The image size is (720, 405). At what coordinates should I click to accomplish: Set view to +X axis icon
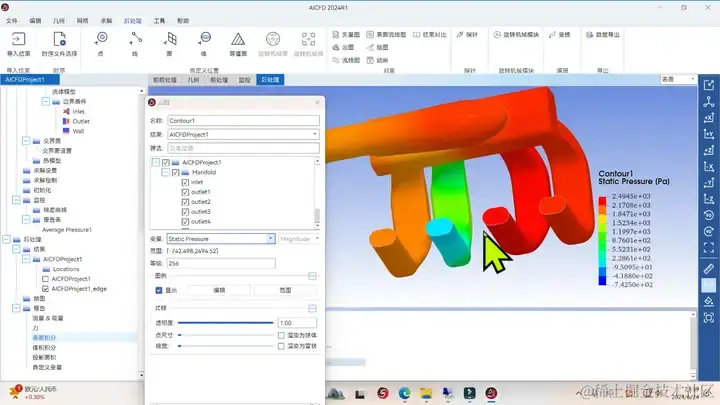tap(709, 118)
